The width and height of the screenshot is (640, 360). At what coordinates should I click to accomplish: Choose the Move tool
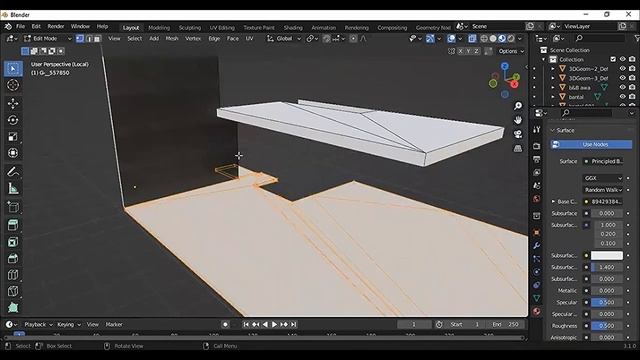click(13, 103)
